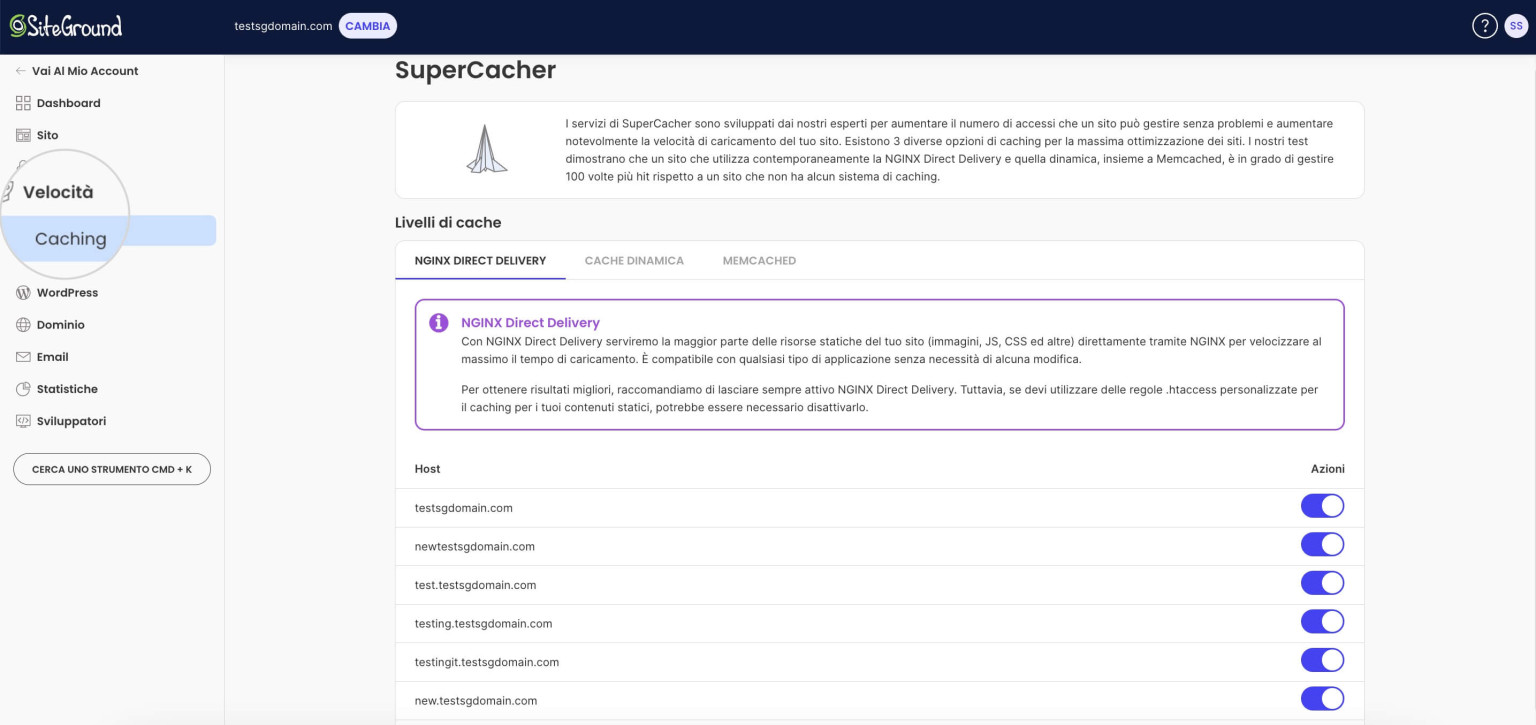Open the Dominio sidebar section
Screen dimensions: 1536x725
61,325
